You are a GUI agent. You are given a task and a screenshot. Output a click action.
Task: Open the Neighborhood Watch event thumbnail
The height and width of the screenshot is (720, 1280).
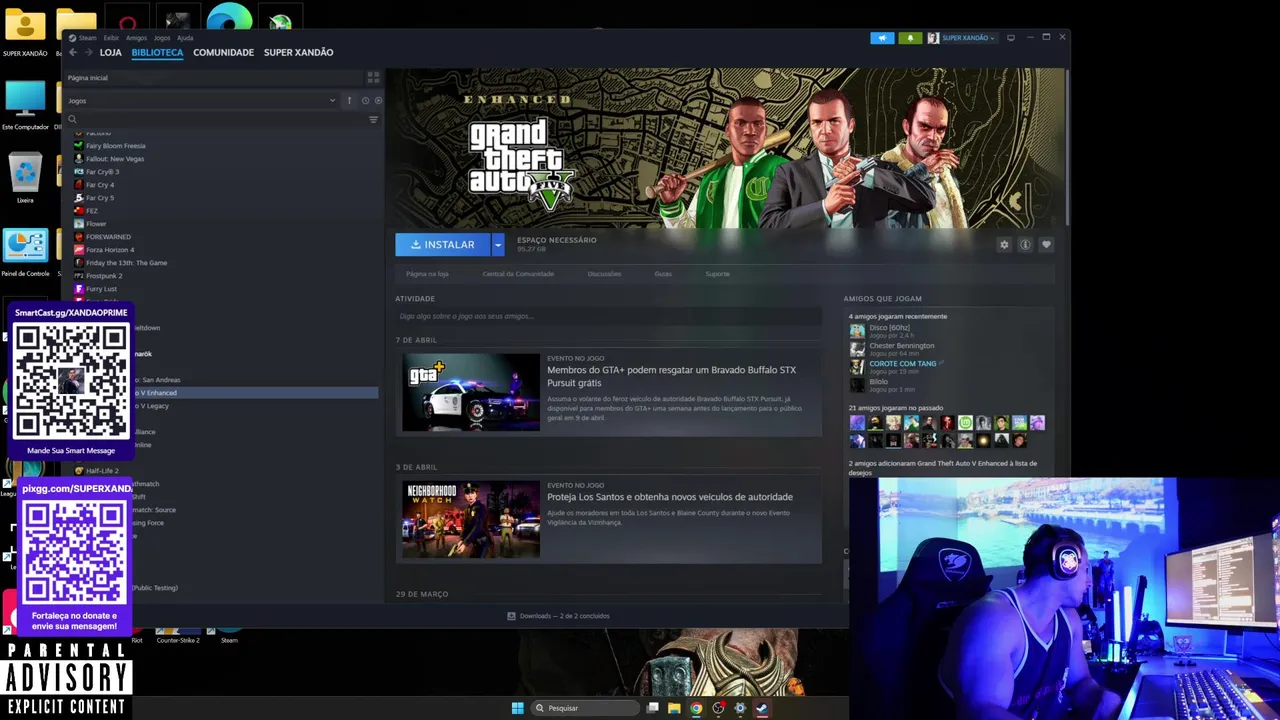471,520
